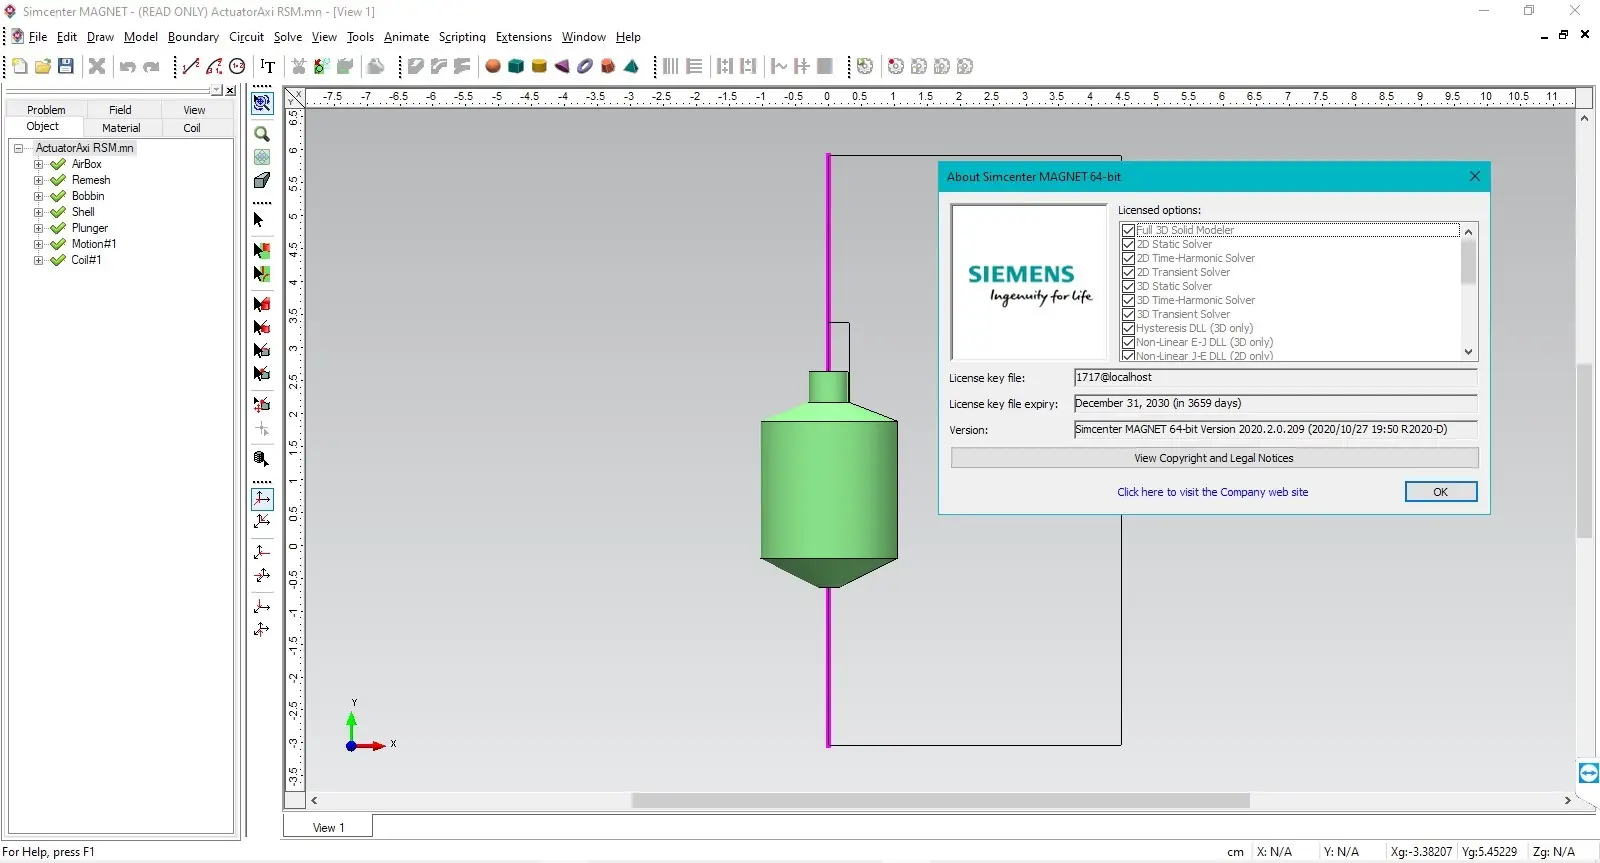Click the arrow select pointer tool
The width and height of the screenshot is (1600, 863).
coord(259,220)
